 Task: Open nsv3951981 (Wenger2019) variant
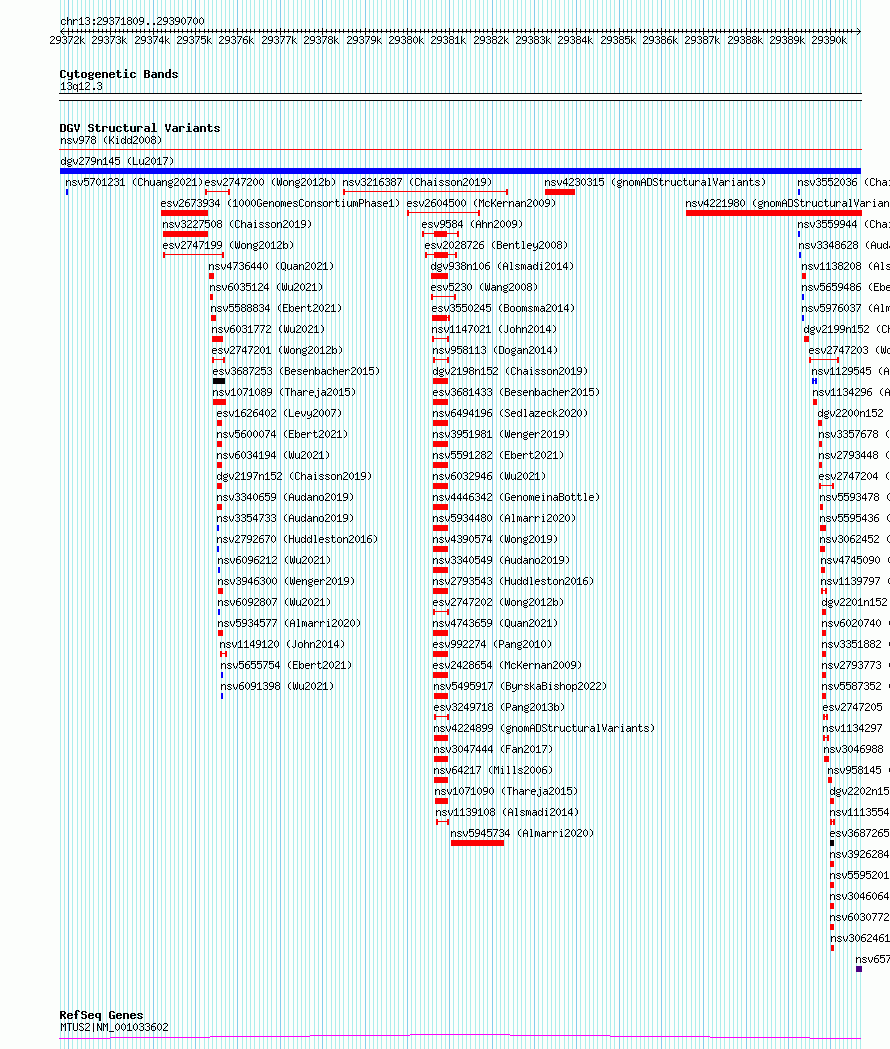pyautogui.click(x=501, y=434)
